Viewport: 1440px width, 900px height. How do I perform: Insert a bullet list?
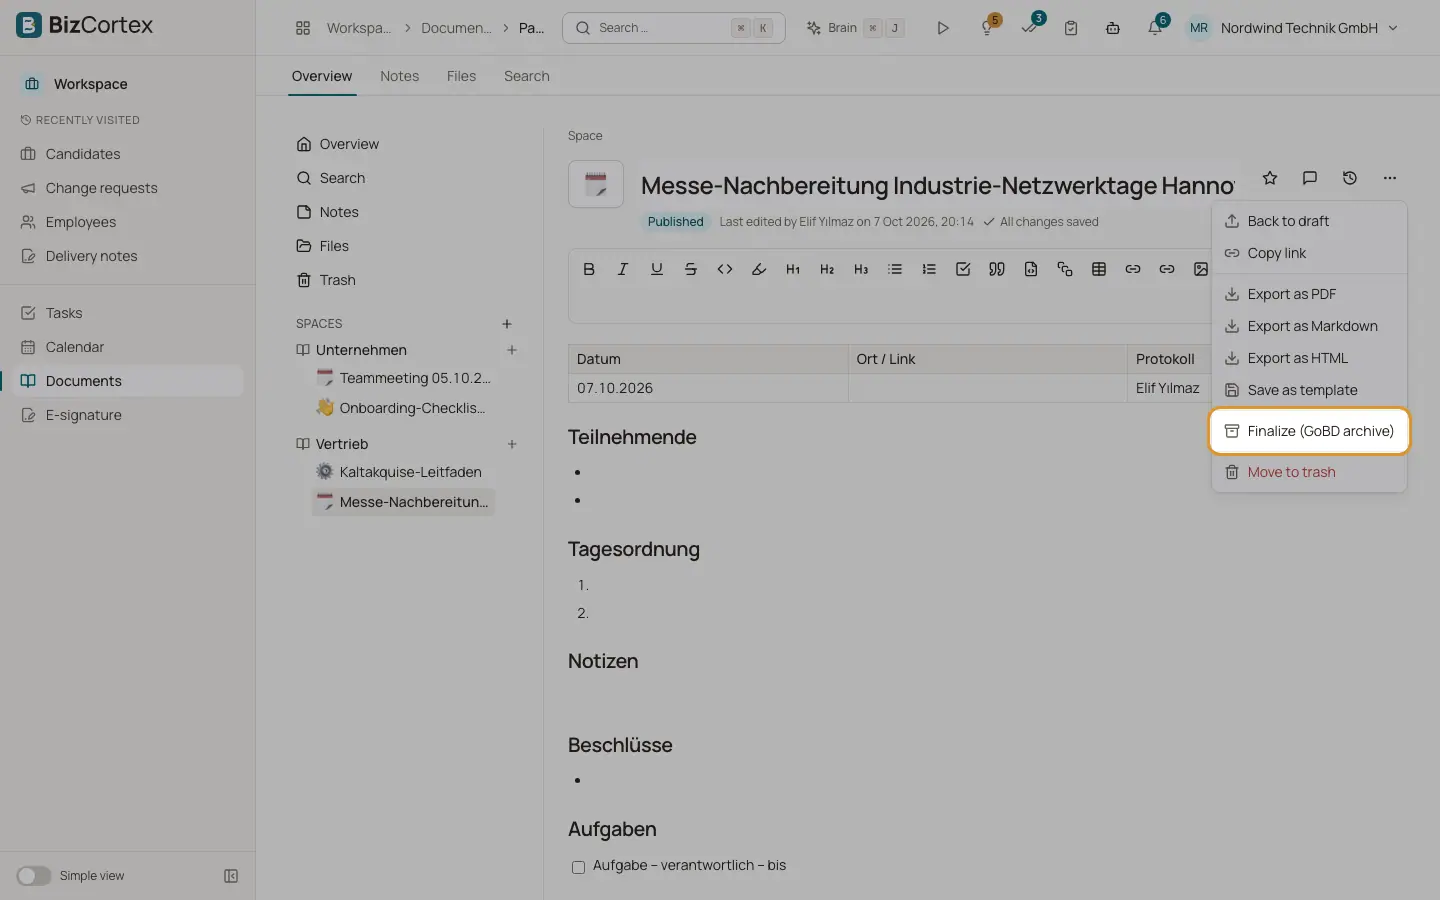click(895, 269)
